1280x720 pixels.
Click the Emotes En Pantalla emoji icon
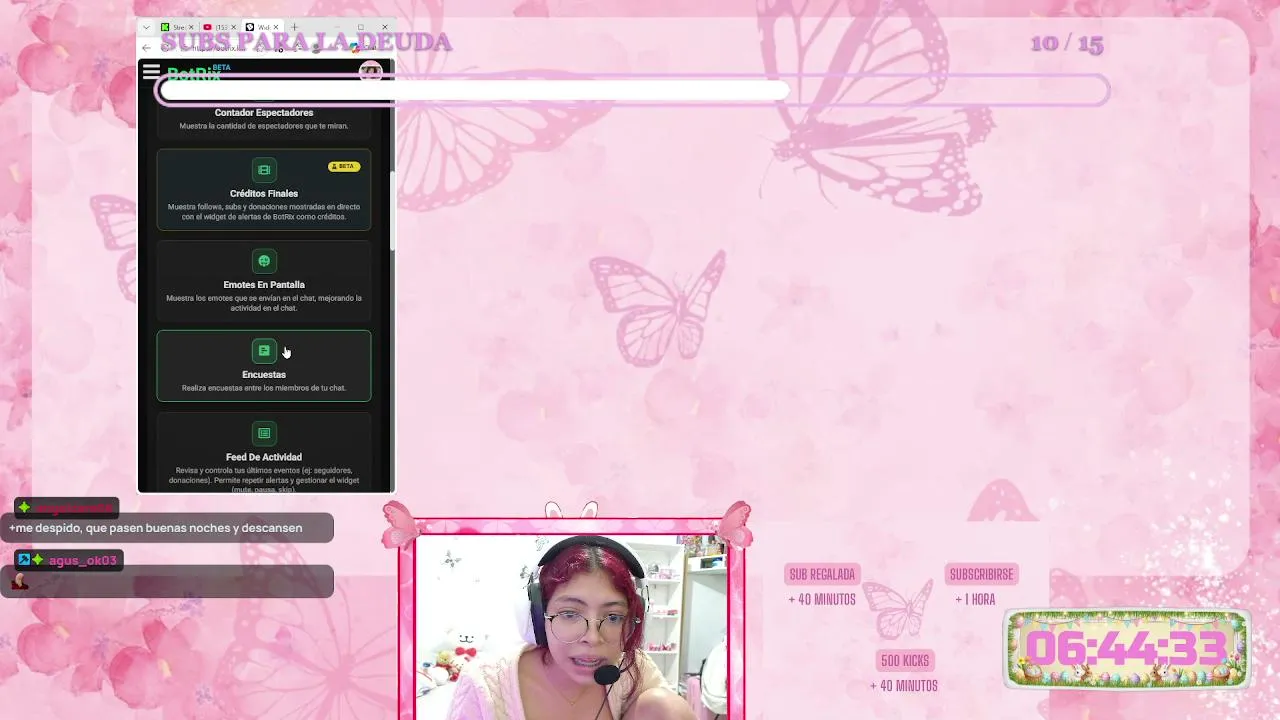click(x=264, y=261)
